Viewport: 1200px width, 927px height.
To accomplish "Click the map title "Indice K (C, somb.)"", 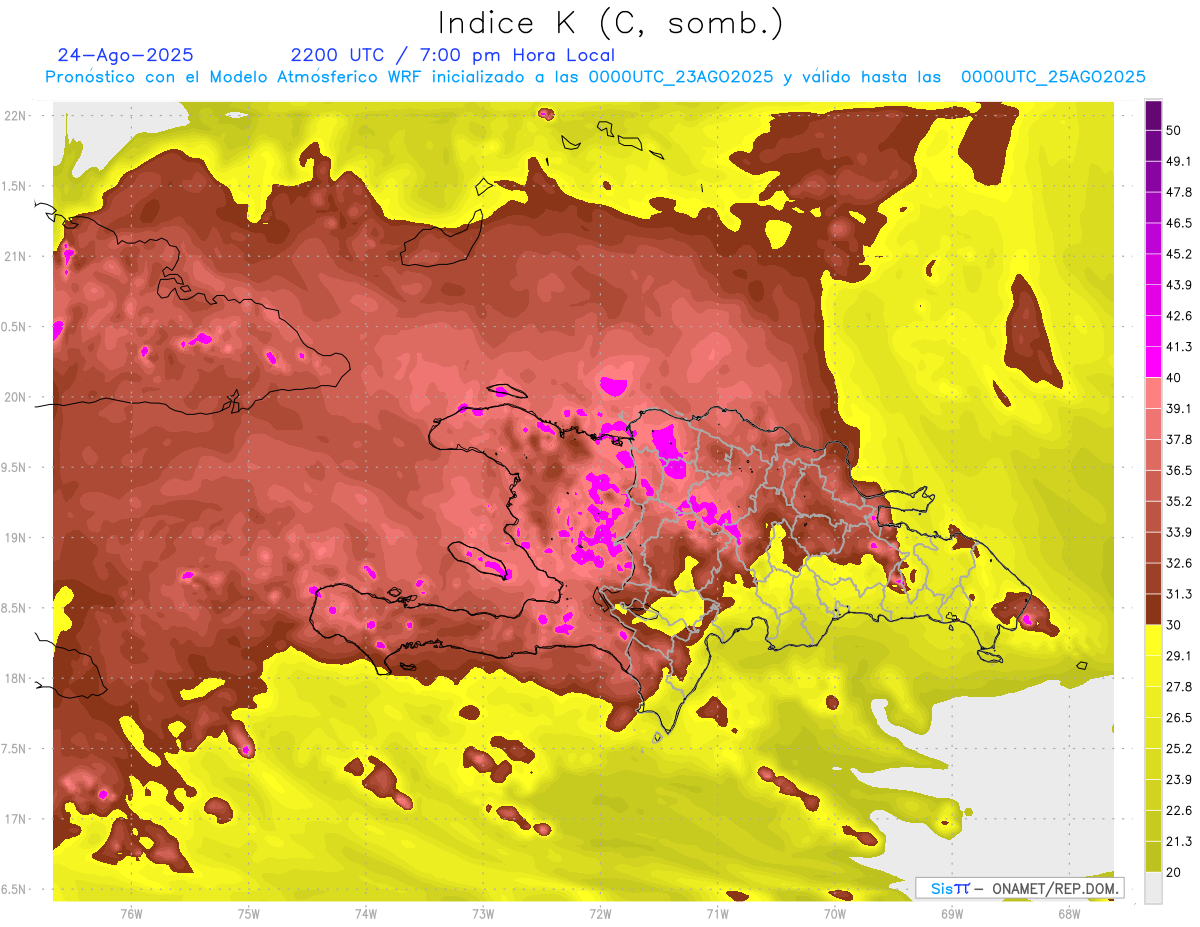I will click(x=610, y=23).
